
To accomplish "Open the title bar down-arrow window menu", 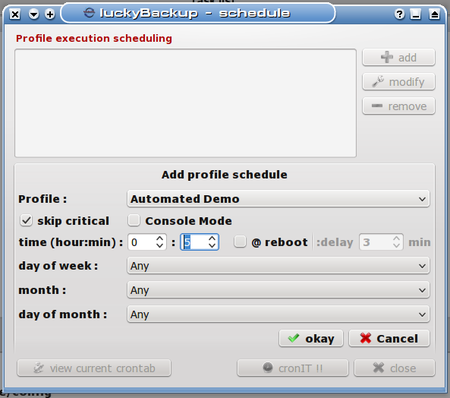I will click(34, 14).
